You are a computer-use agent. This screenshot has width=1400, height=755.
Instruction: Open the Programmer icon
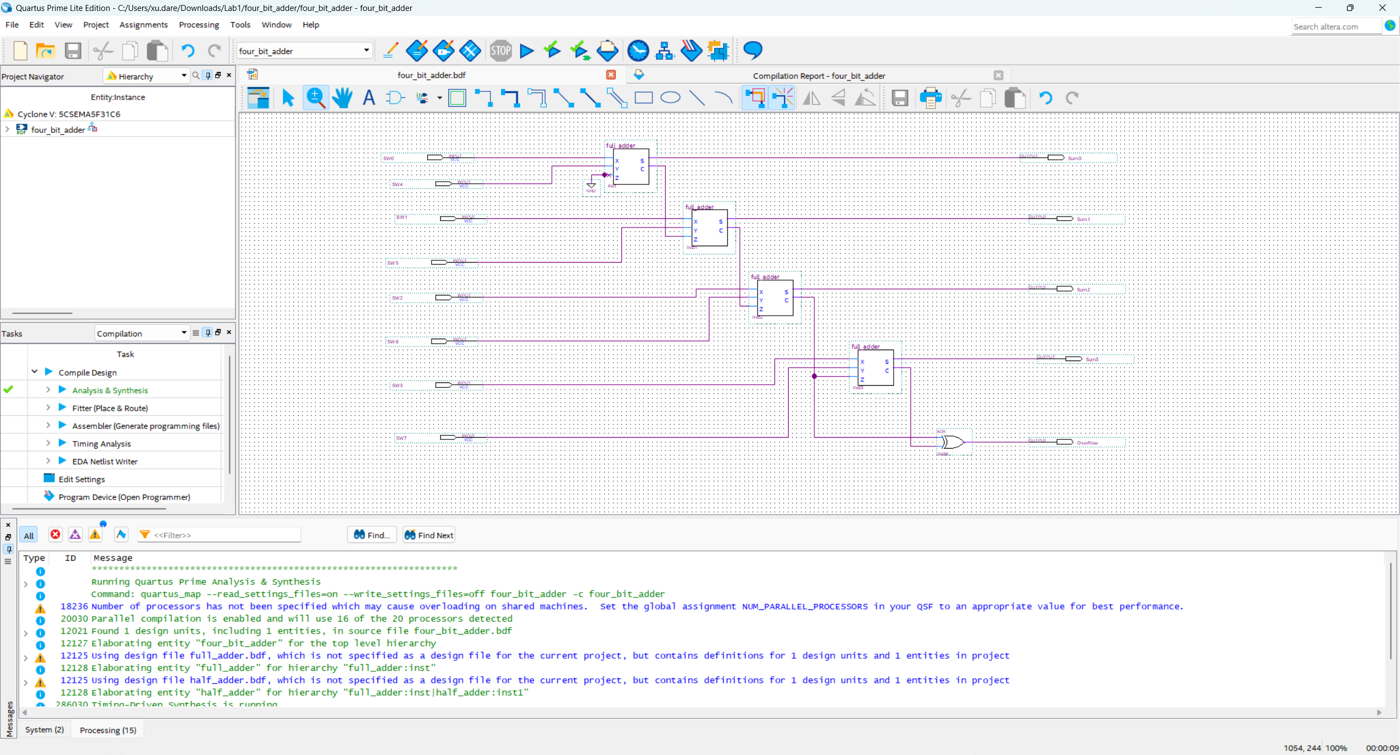[x=691, y=50]
